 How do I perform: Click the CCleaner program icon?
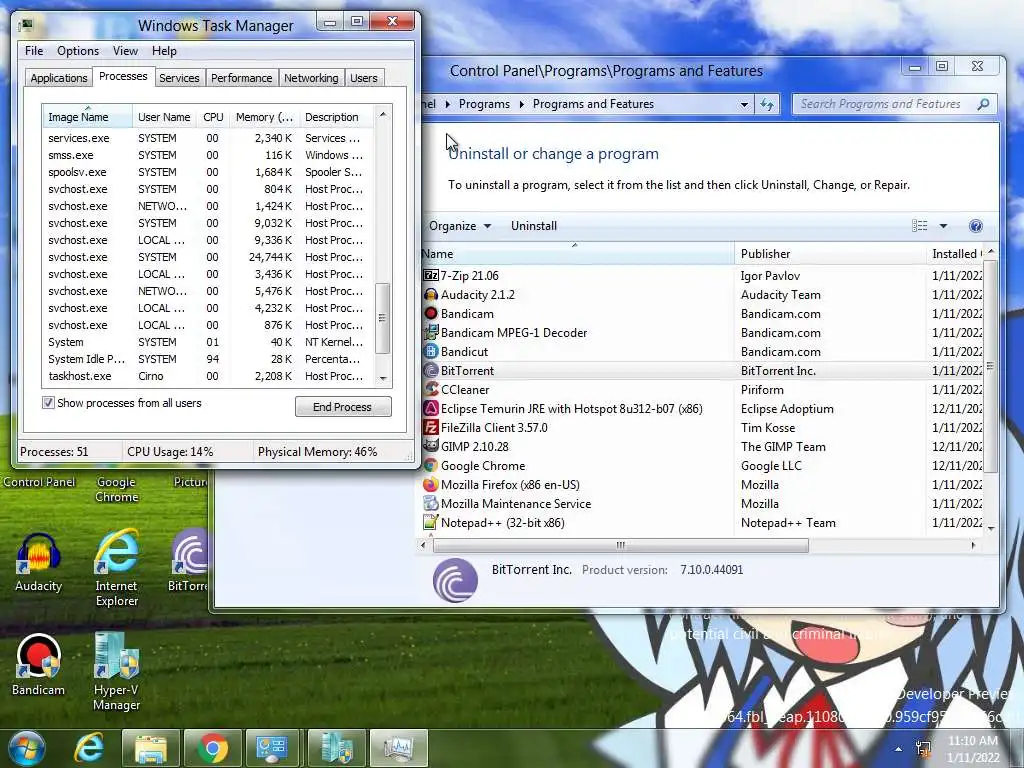click(430, 389)
